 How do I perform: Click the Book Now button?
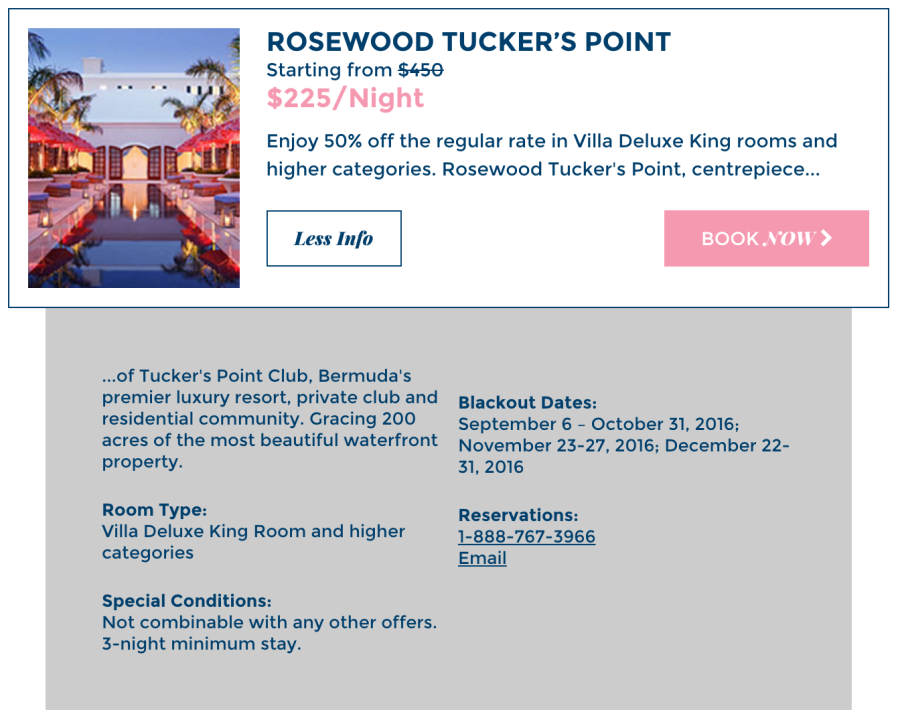765,238
